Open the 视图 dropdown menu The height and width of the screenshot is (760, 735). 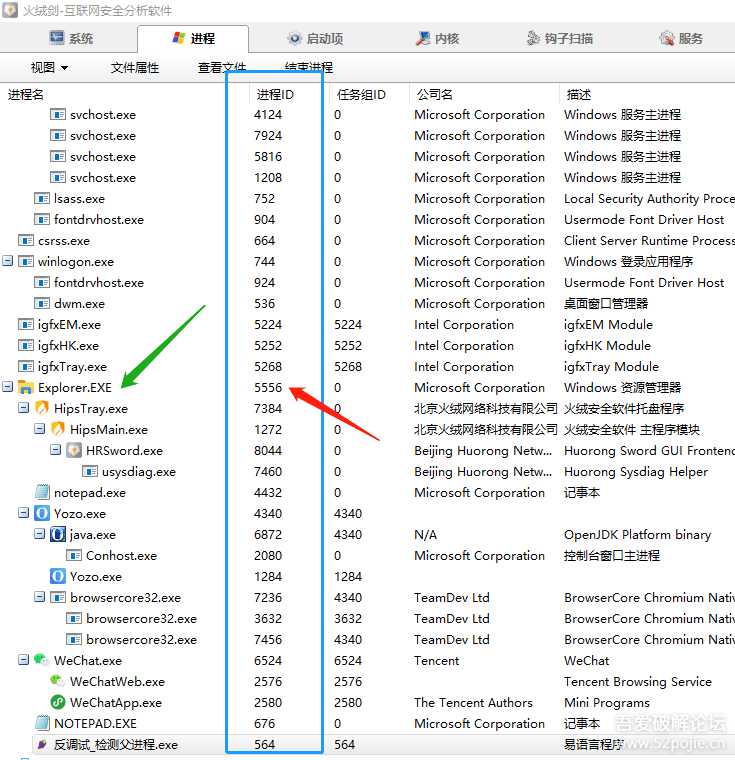click(49, 67)
